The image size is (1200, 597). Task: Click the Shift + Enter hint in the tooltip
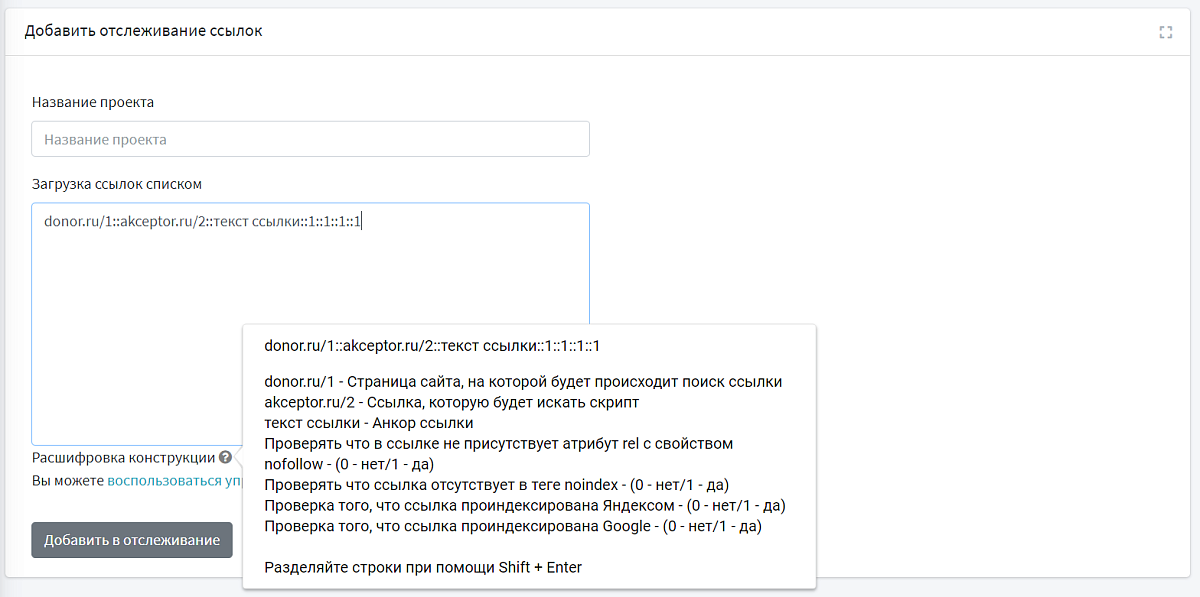tap(423, 567)
